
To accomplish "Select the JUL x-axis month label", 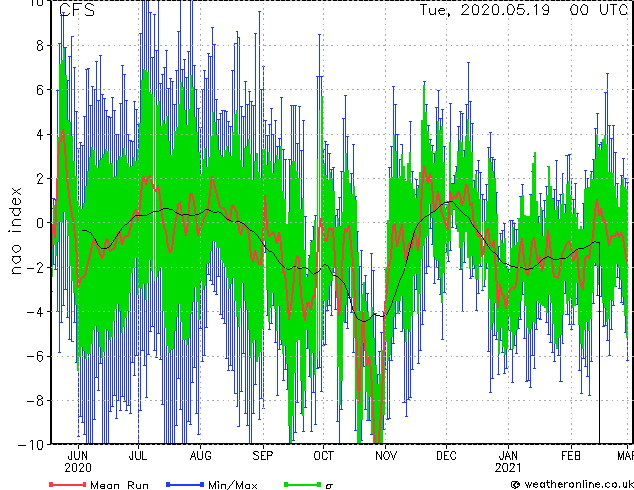I will (x=138, y=456).
